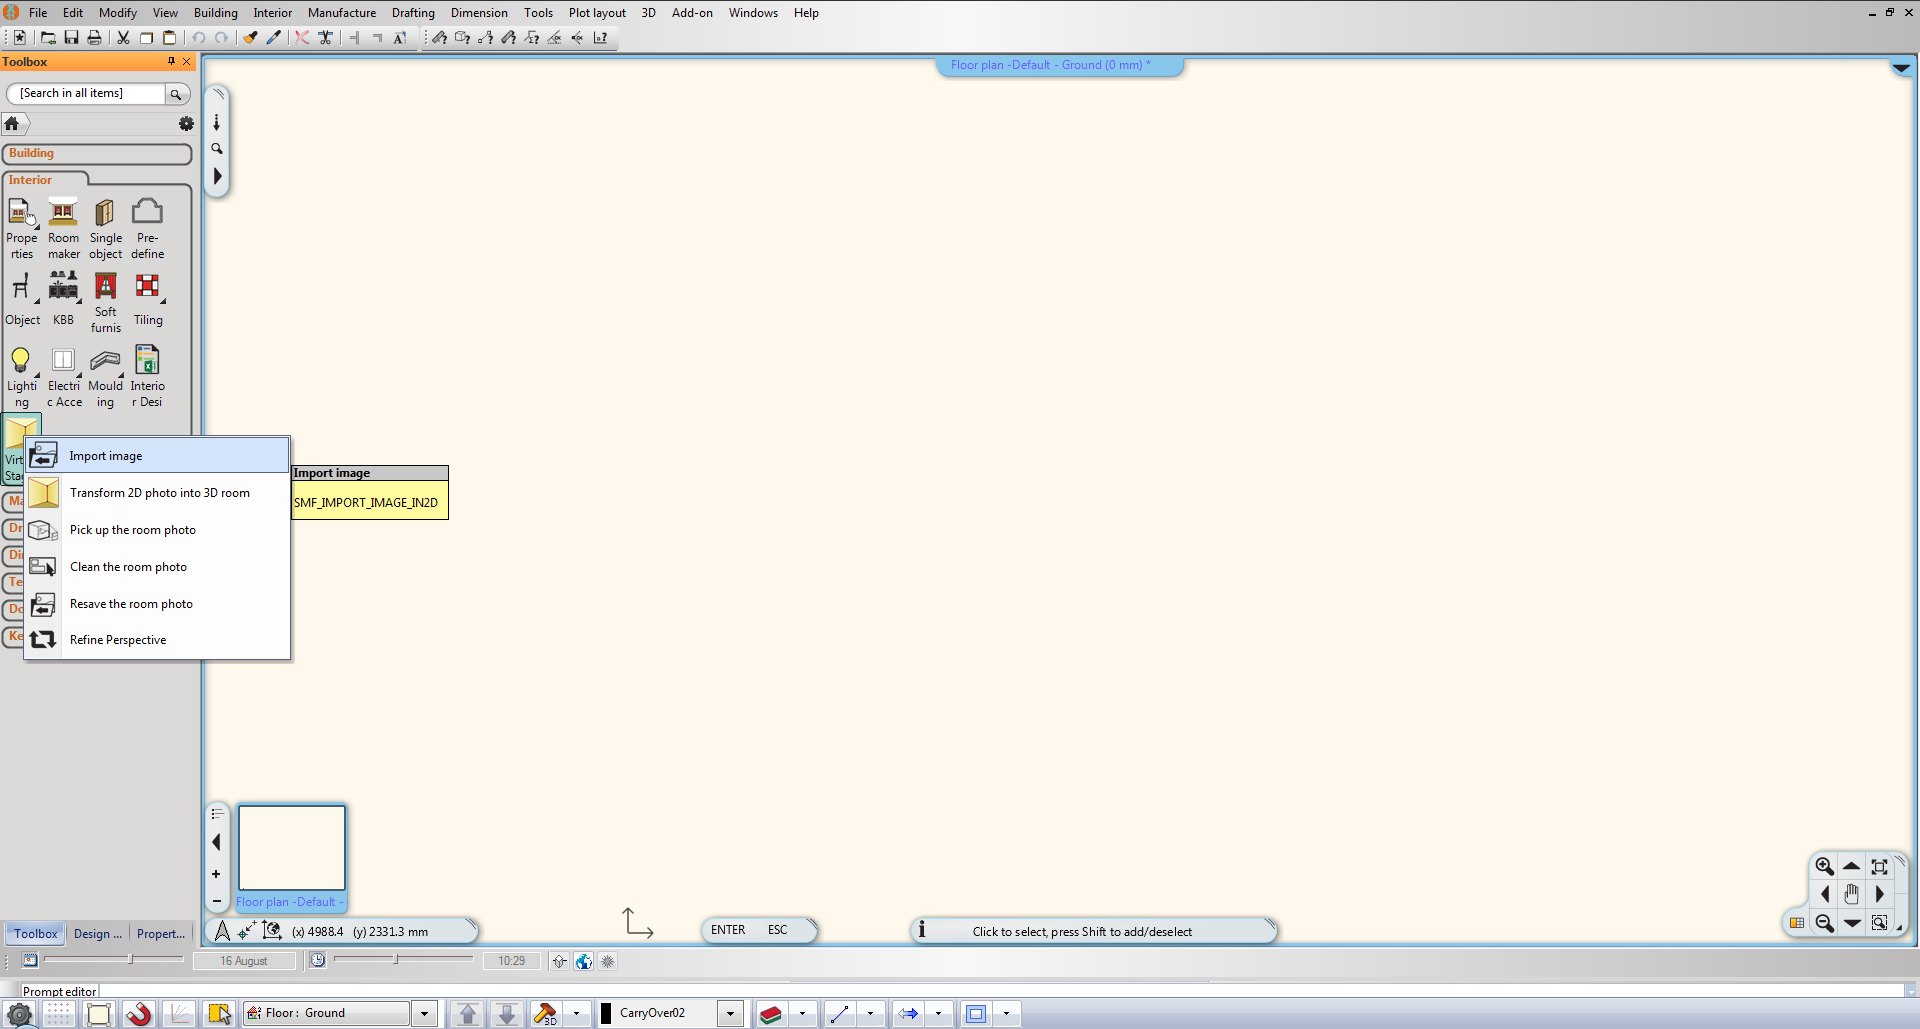Click the time-of-day slider handle

pyautogui.click(x=396, y=960)
